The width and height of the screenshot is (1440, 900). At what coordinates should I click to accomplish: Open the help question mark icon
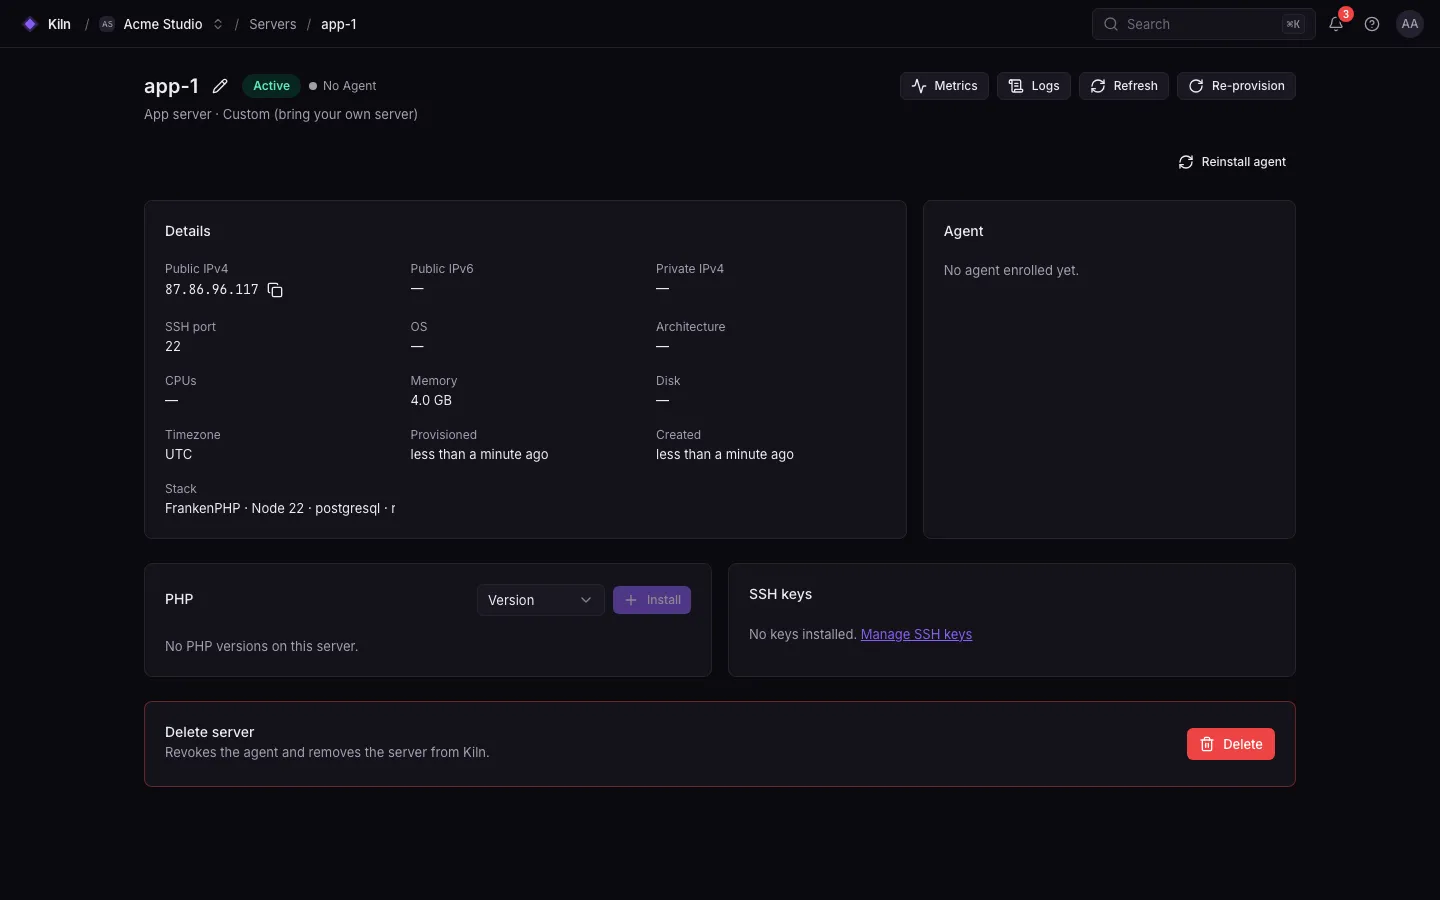tap(1372, 24)
